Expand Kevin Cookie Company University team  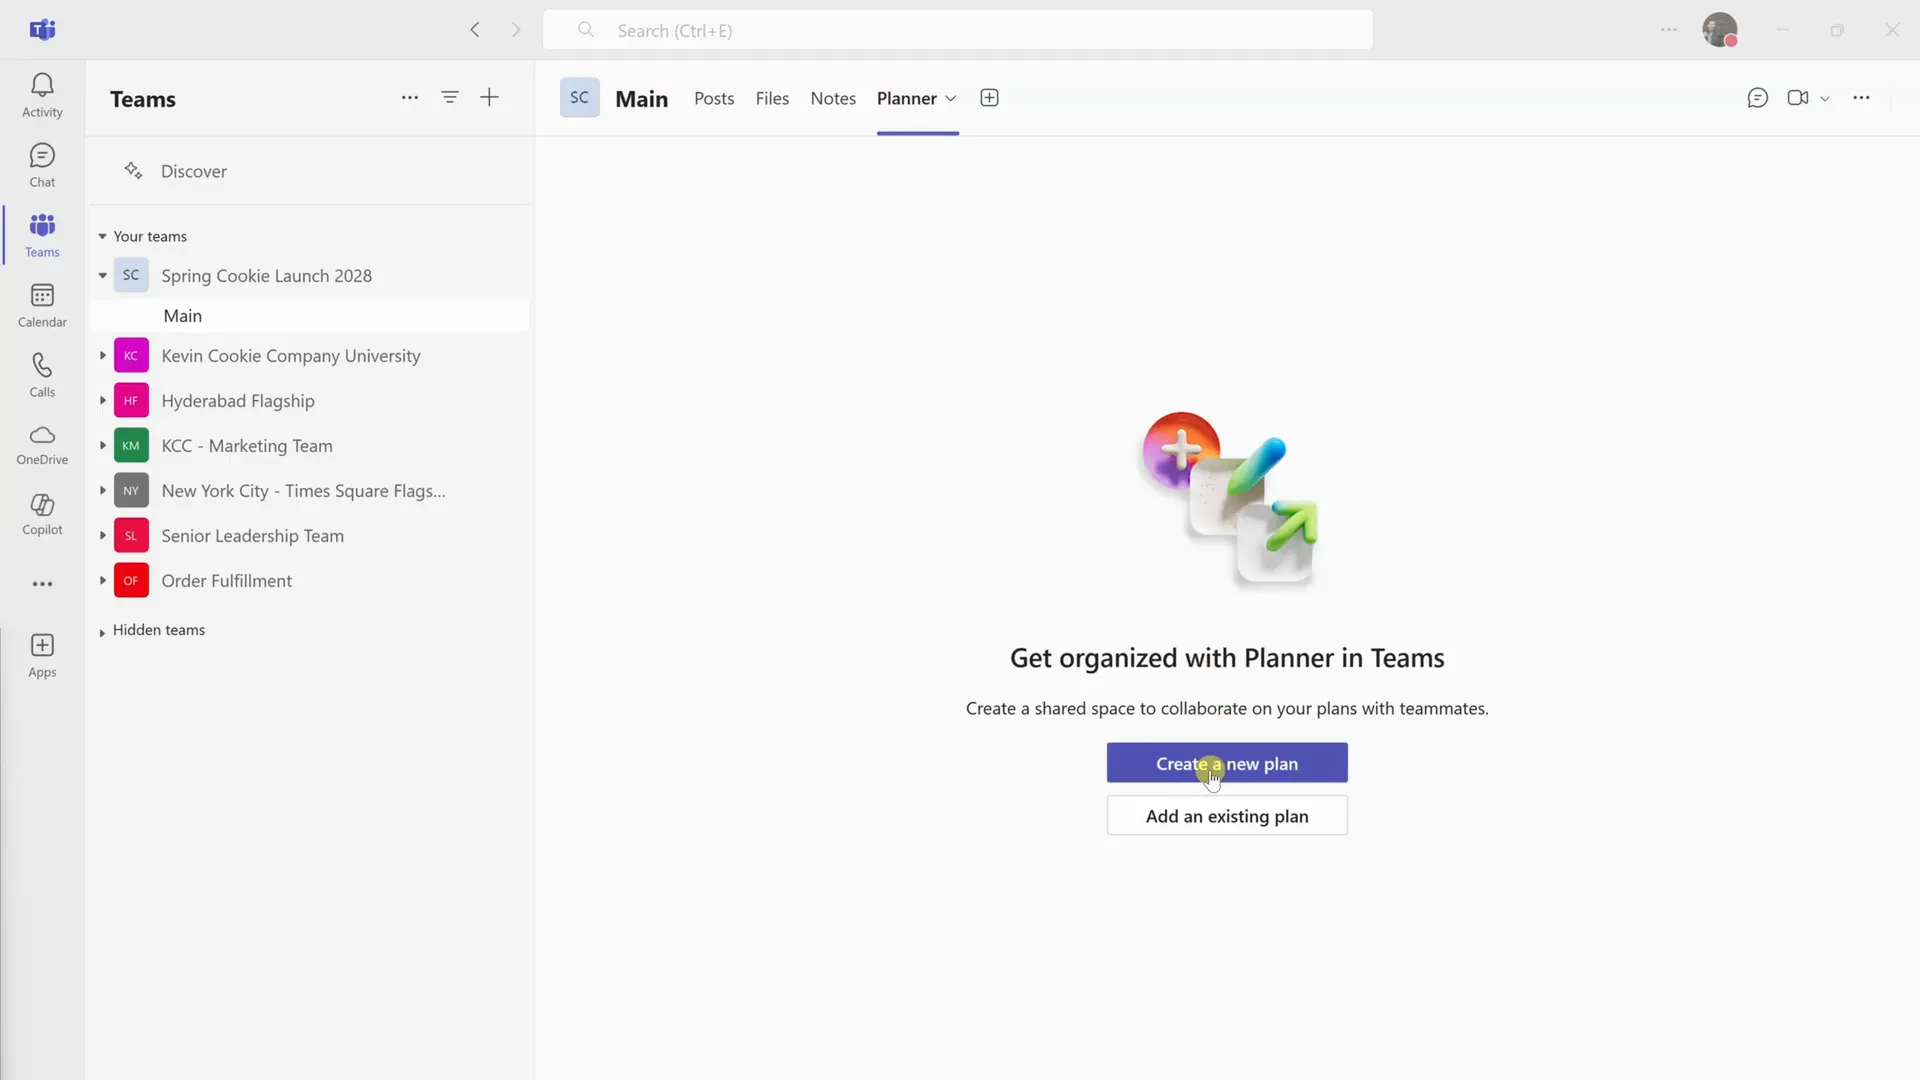click(x=102, y=356)
